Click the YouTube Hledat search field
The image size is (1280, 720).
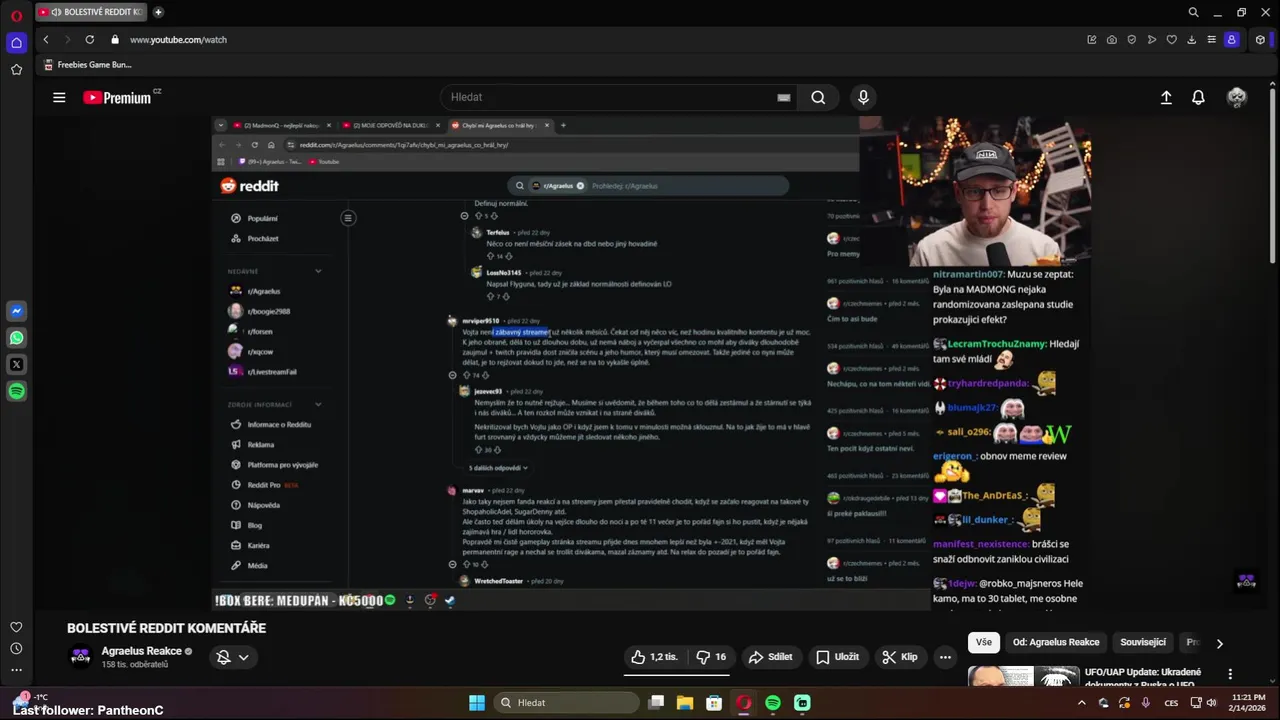point(620,97)
